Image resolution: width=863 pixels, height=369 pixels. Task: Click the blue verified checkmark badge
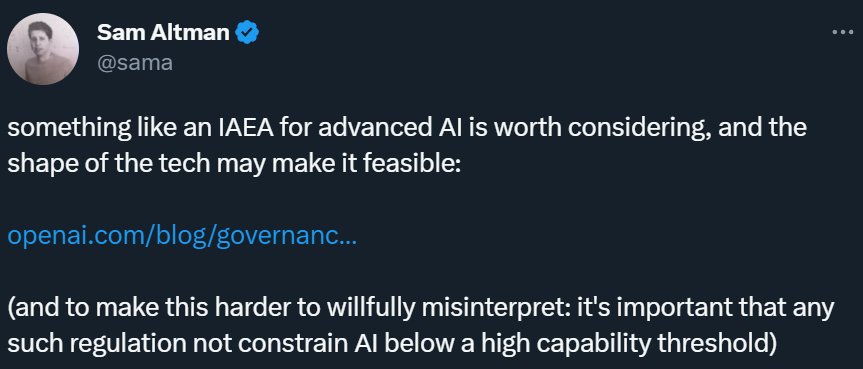click(247, 33)
